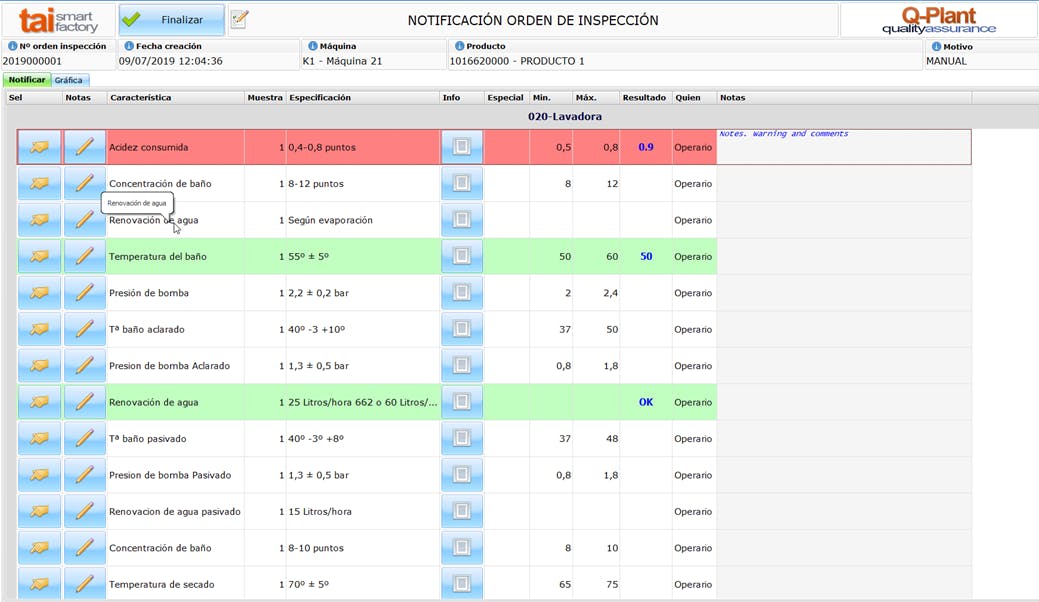Open the notes pencil for Presion de bomba Aclarado

click(85, 366)
